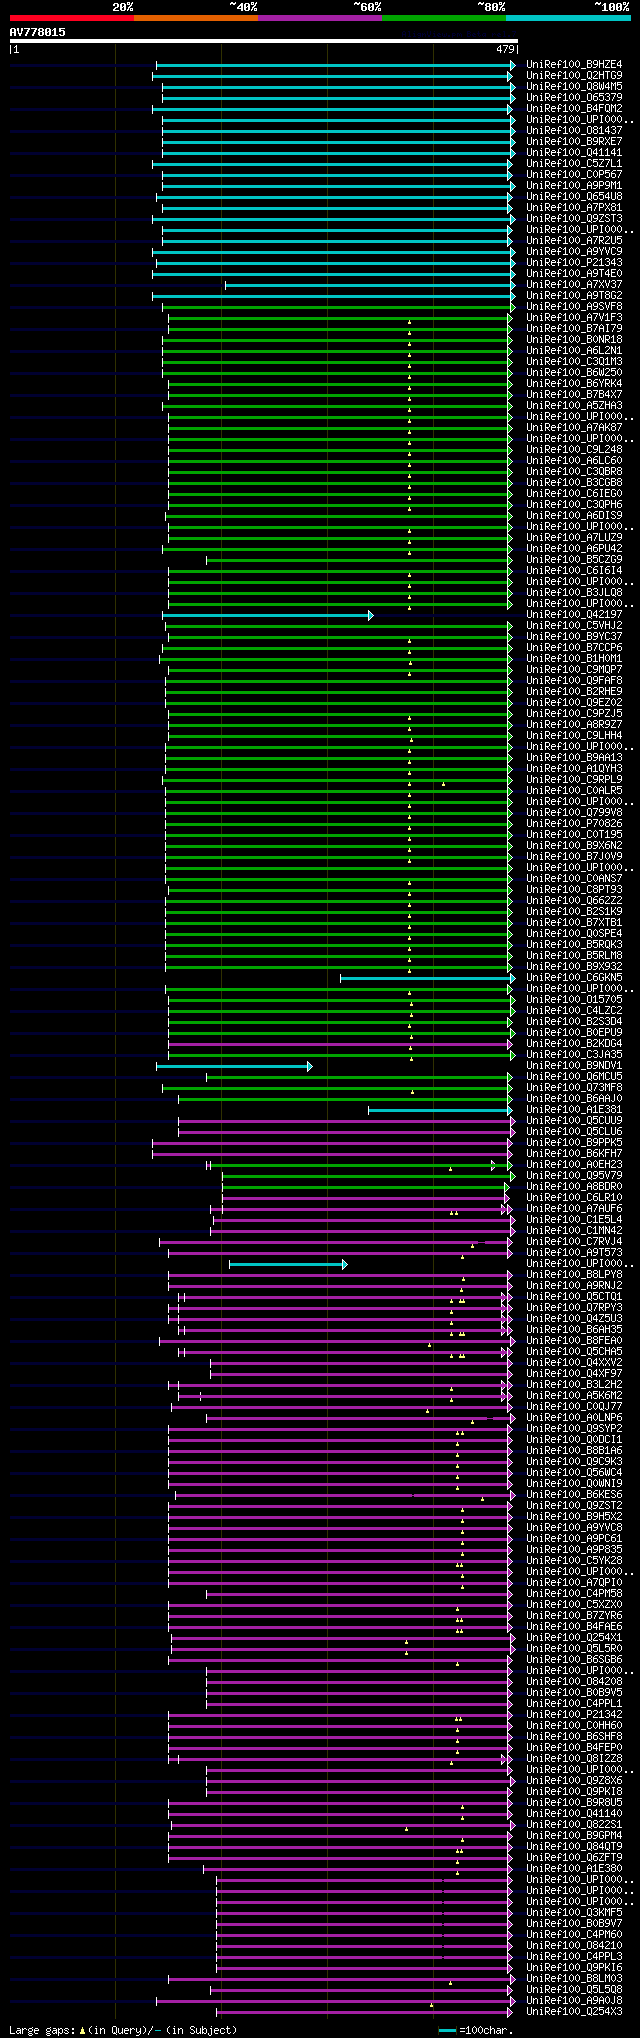Select subject label UniRef100_A9T8G2

coord(574,296)
